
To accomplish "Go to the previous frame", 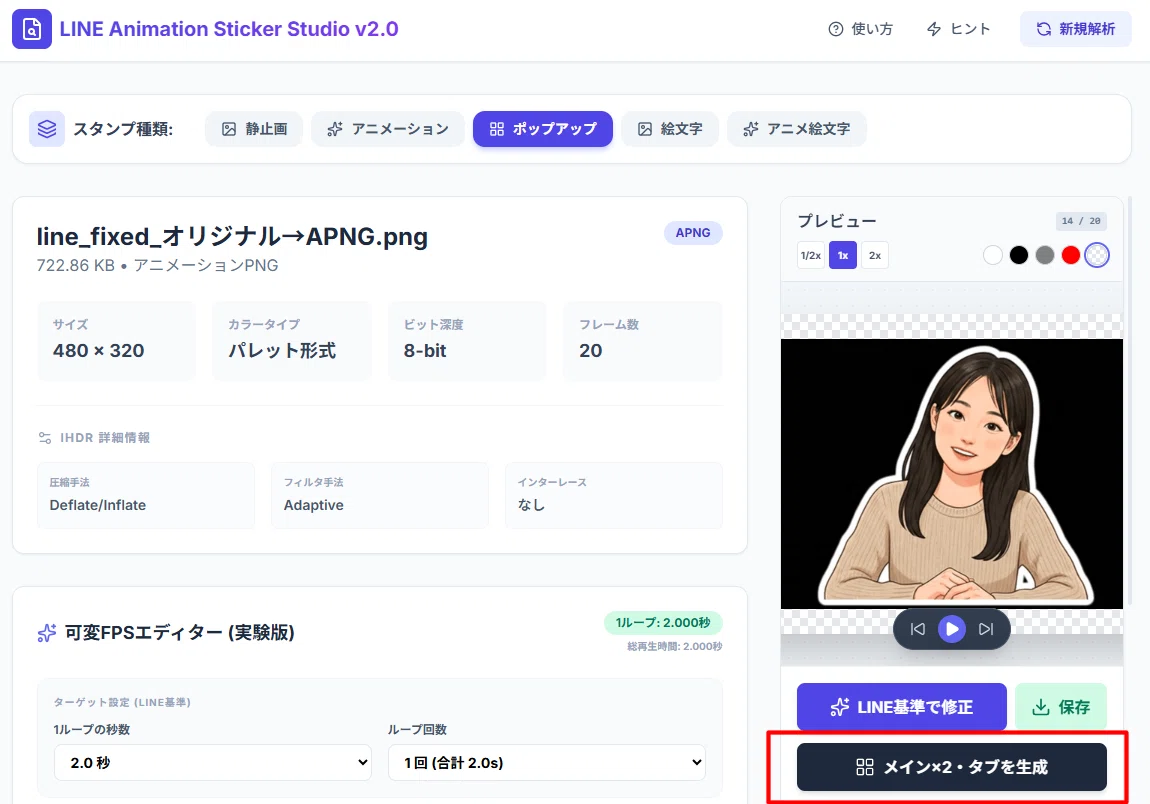I will [x=918, y=629].
